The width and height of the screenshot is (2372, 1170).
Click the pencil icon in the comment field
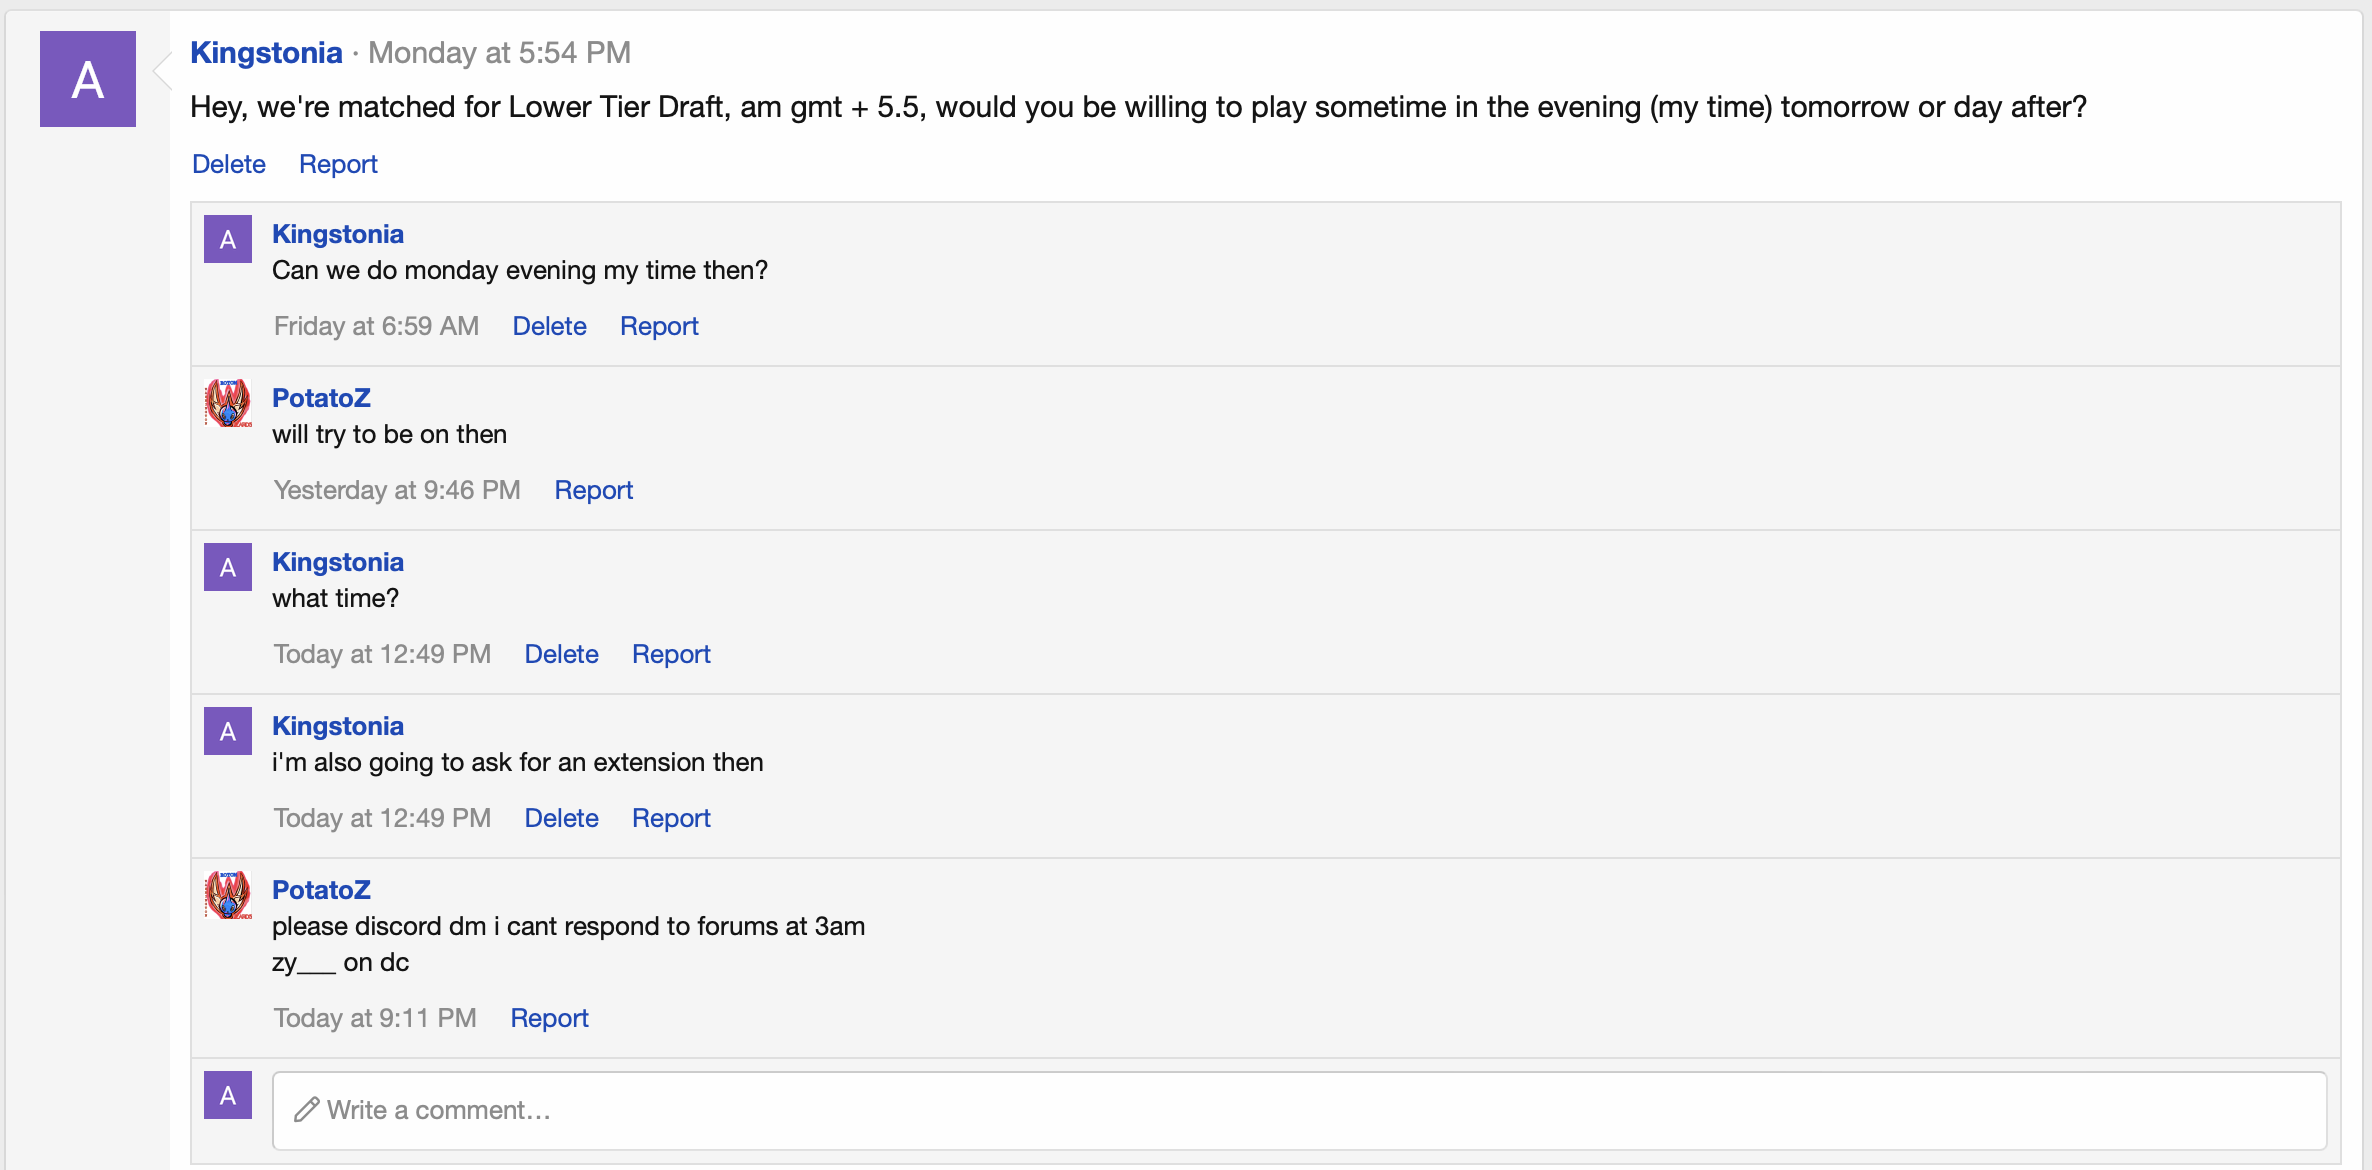(306, 1110)
